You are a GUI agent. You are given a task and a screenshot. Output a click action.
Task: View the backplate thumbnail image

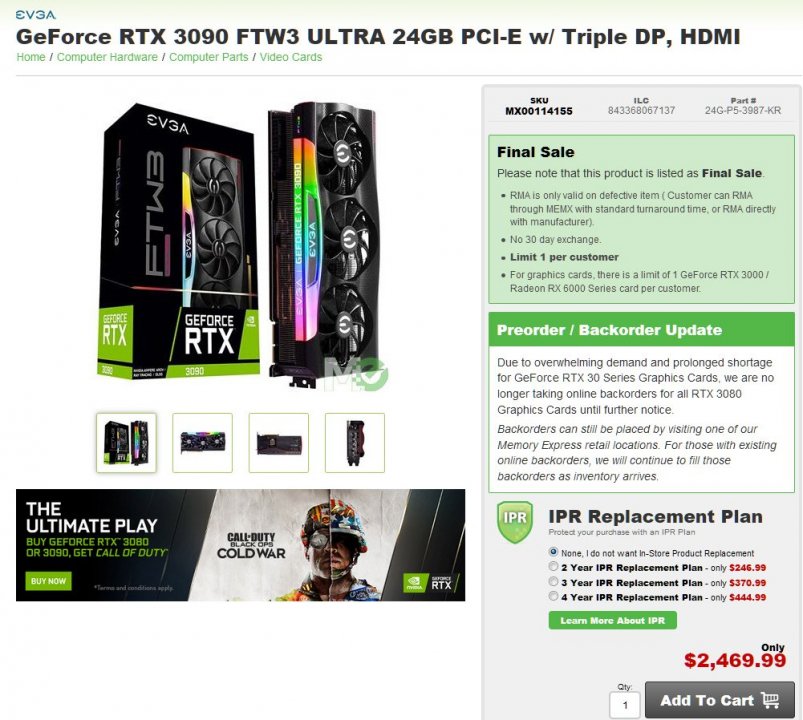pos(279,442)
